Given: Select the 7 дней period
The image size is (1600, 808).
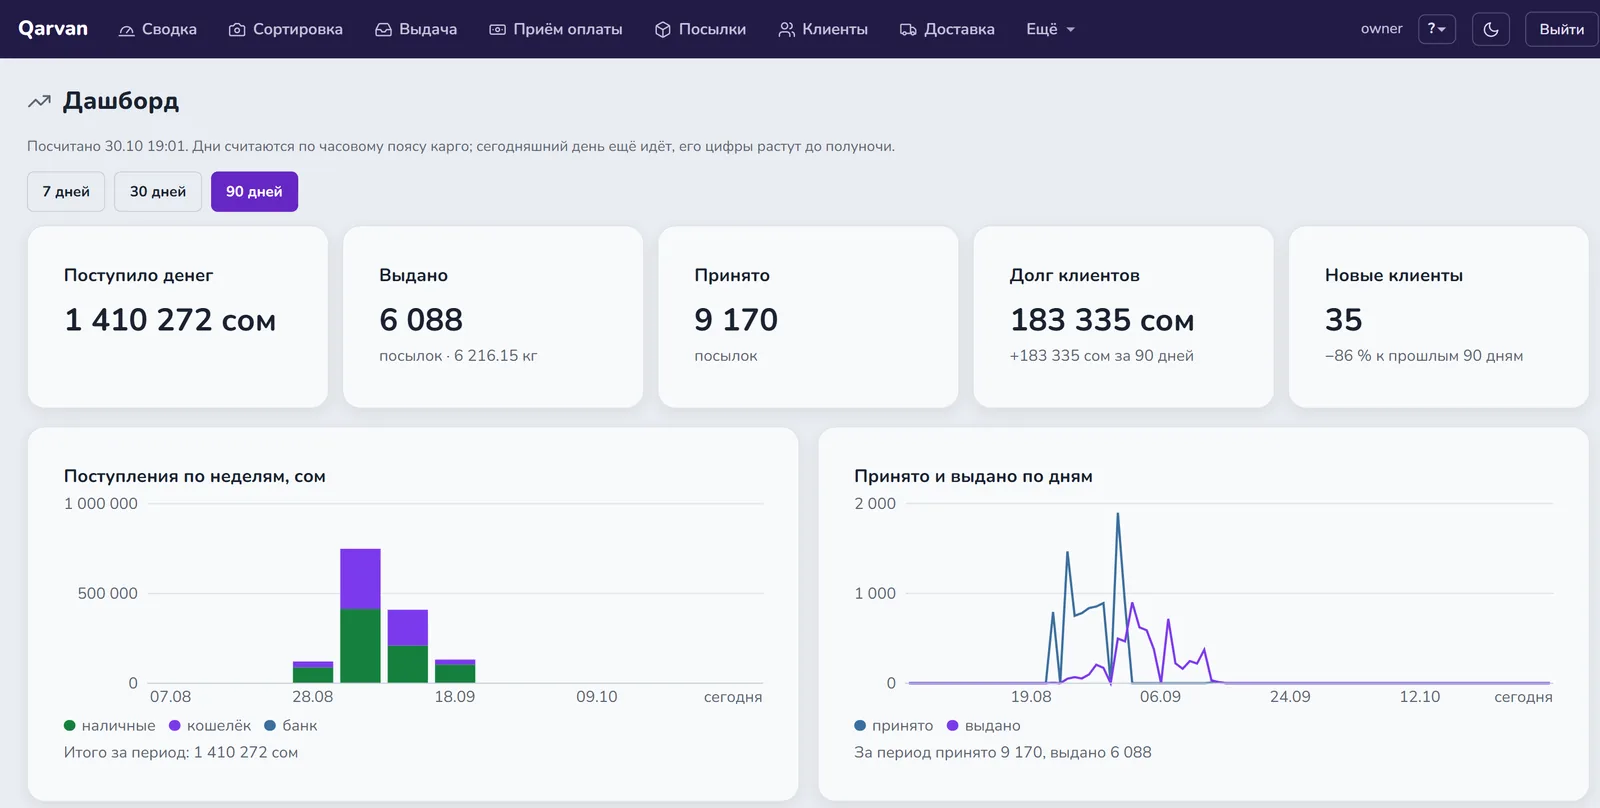Looking at the screenshot, I should 66,192.
